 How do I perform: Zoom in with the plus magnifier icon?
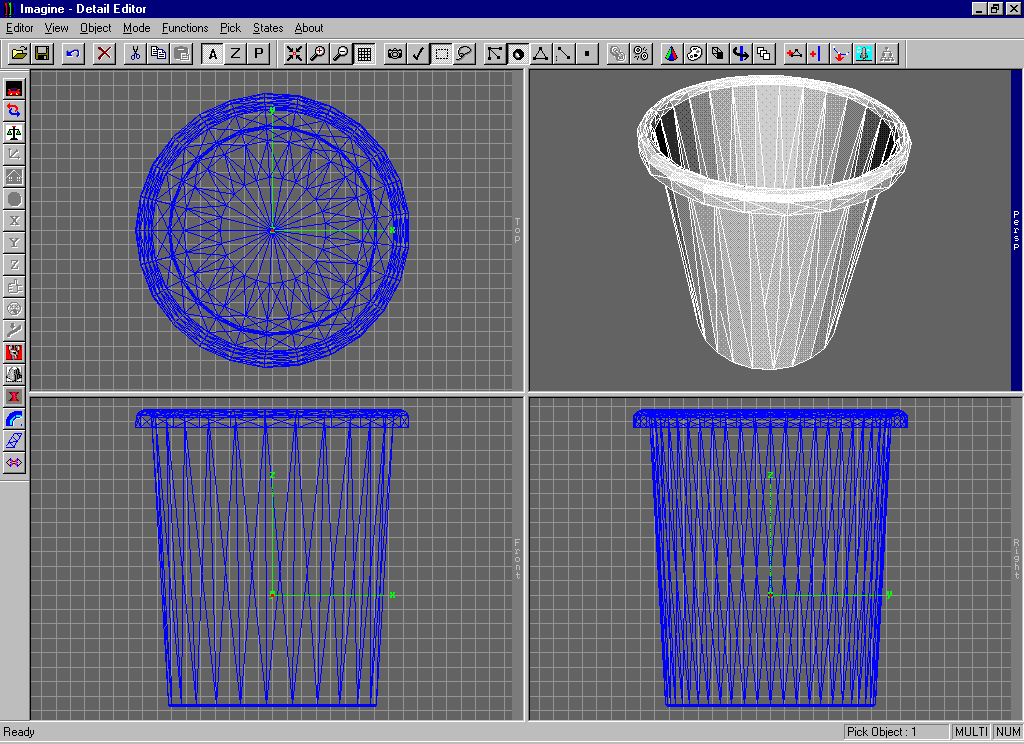click(318, 54)
